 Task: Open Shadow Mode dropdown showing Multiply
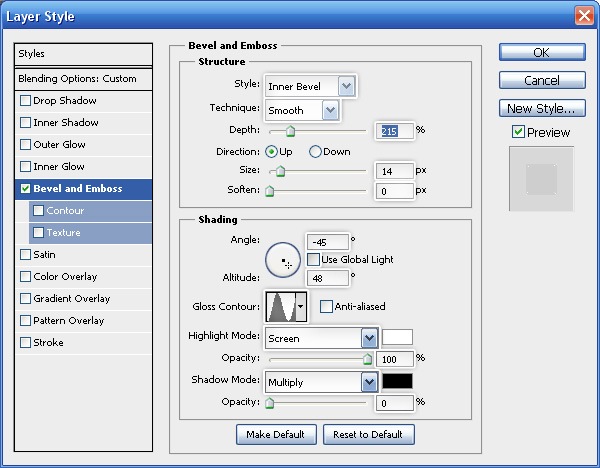368,382
